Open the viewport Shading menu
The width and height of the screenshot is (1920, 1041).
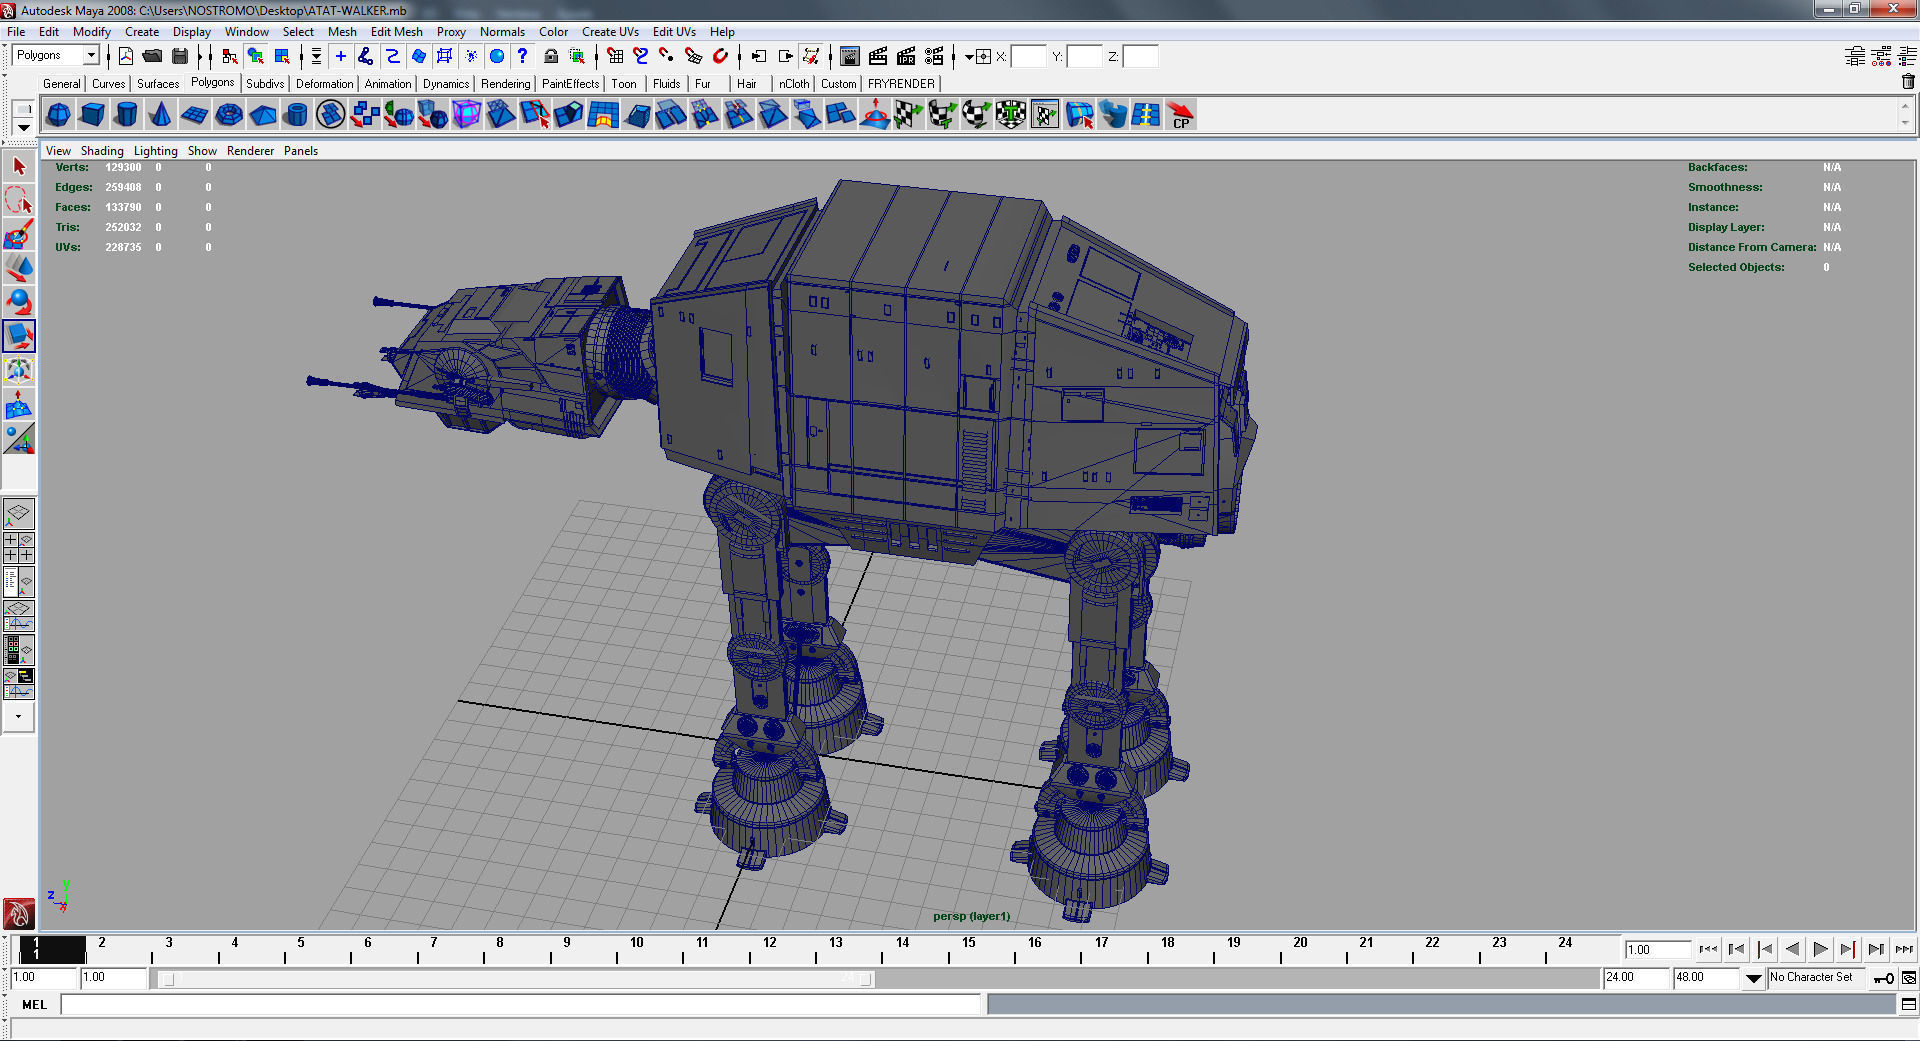point(102,151)
